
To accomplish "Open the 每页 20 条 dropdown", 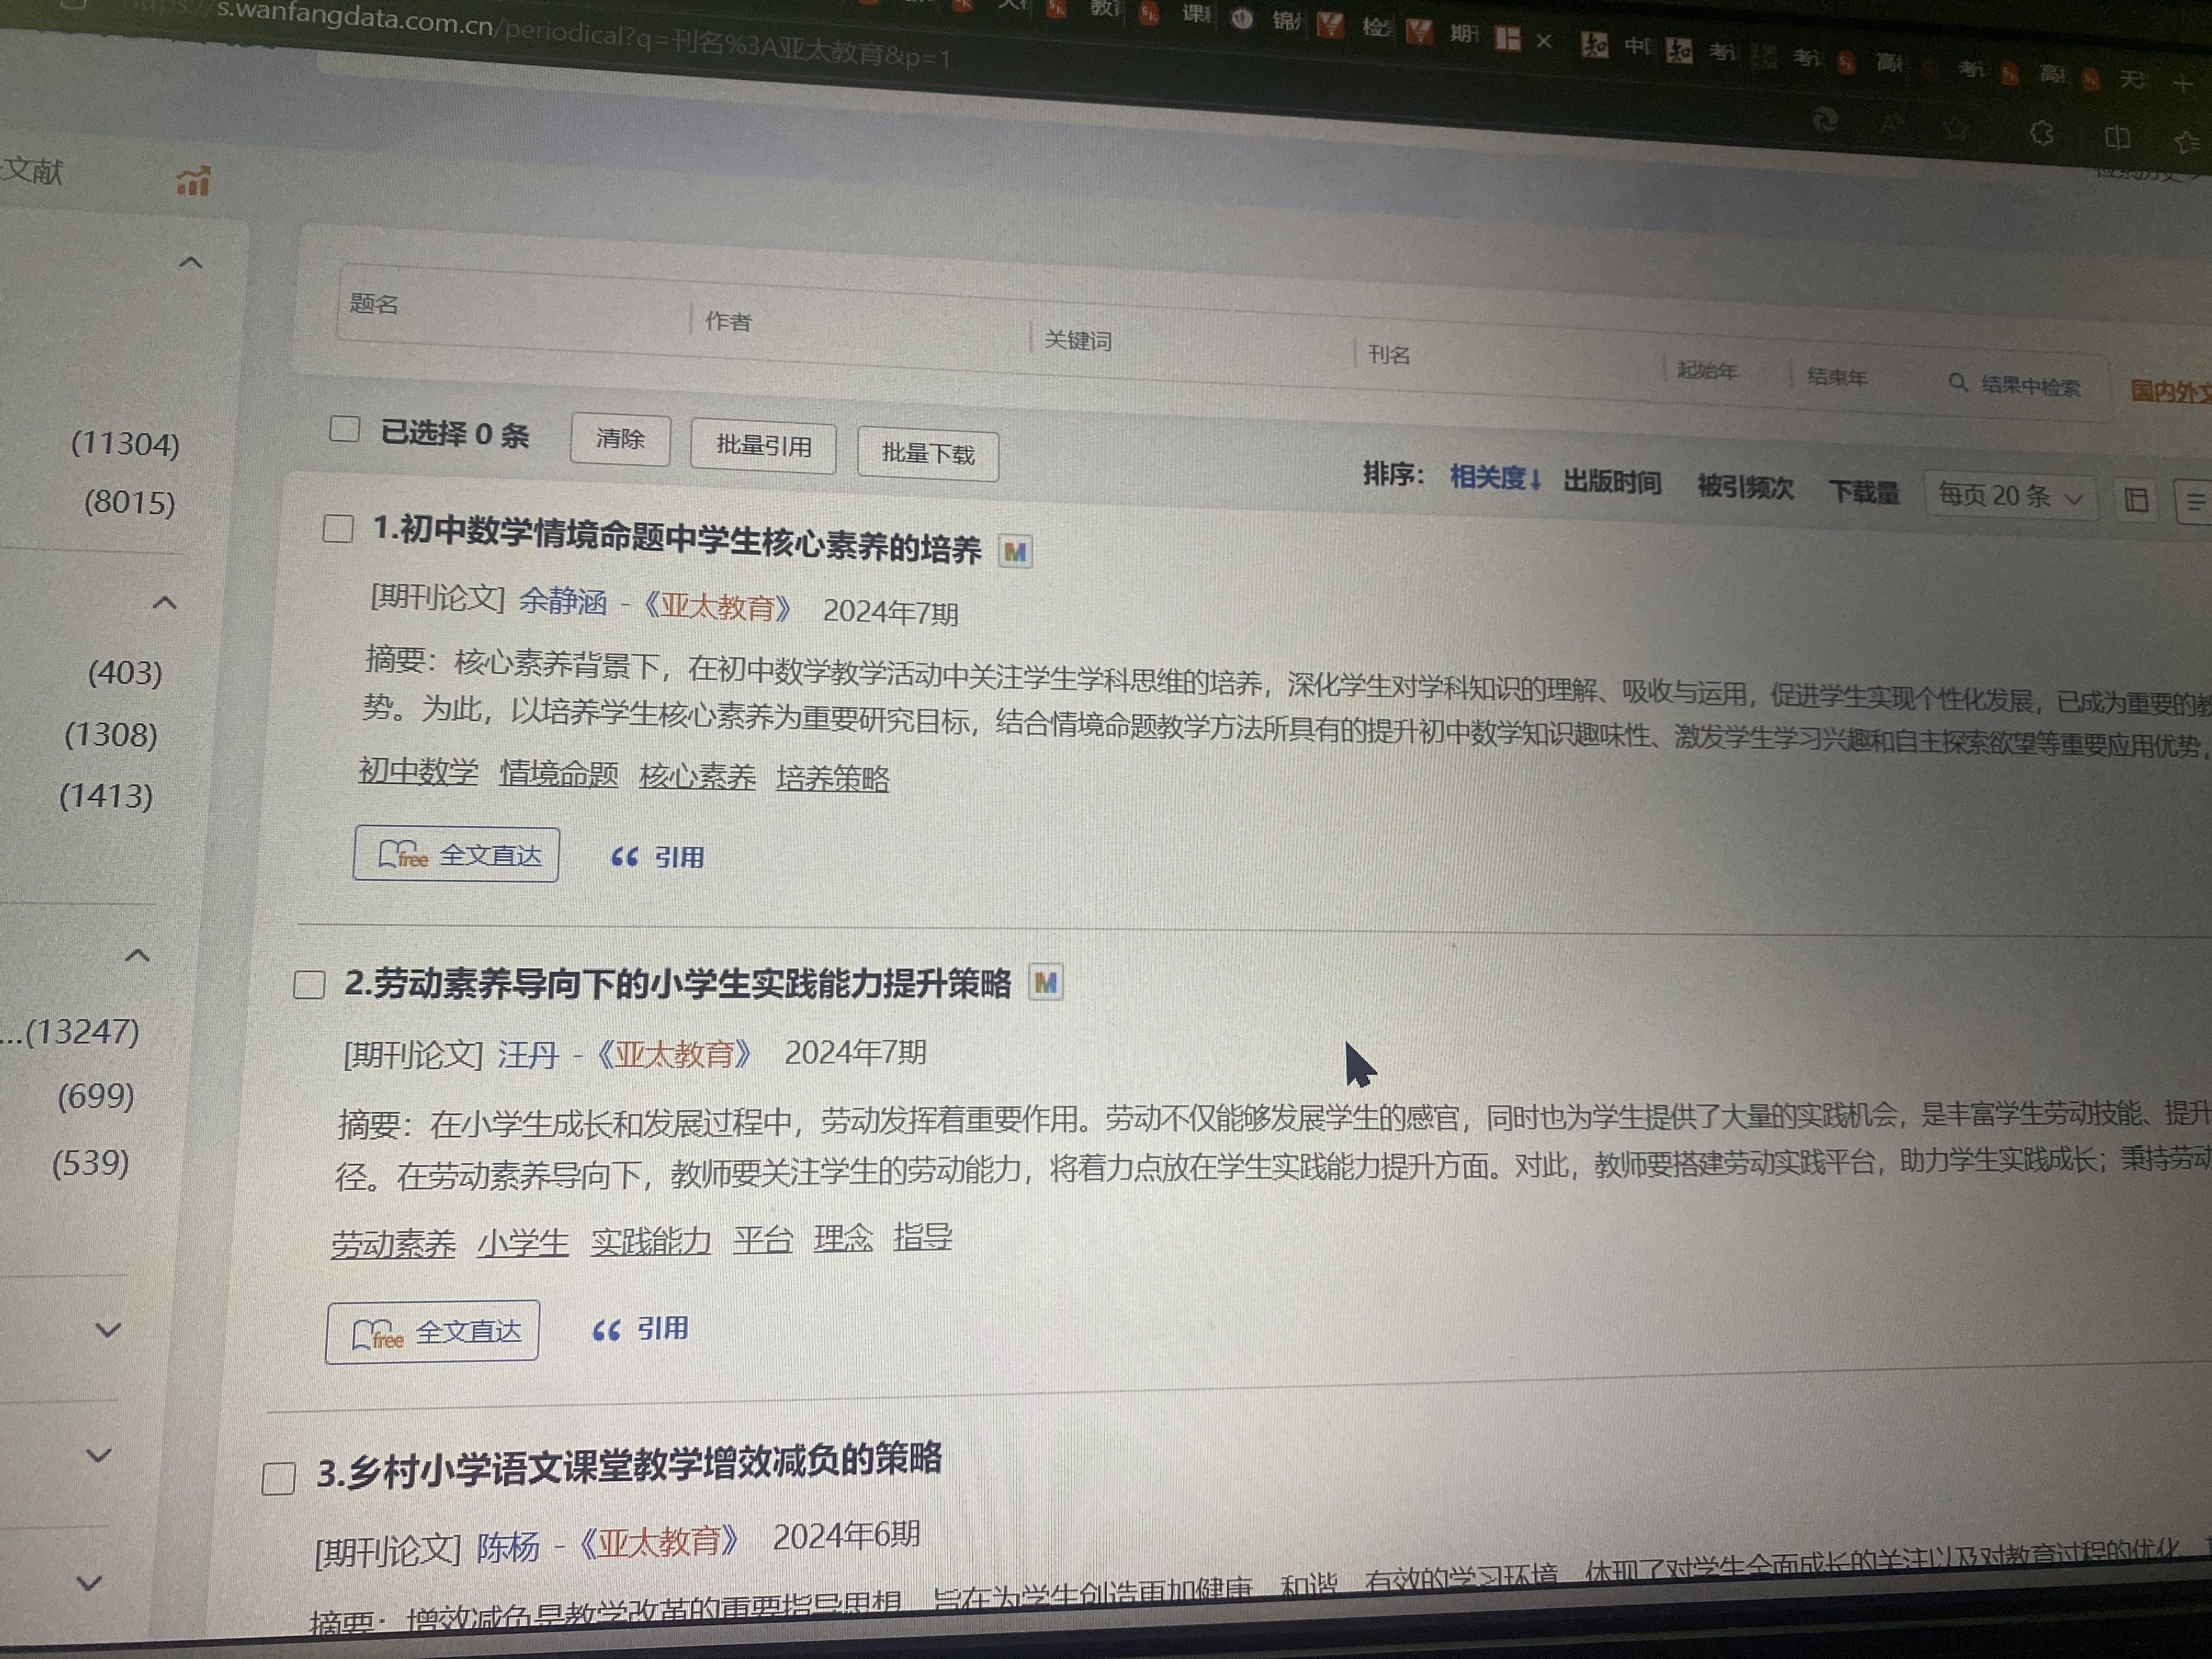I will (x=2010, y=496).
